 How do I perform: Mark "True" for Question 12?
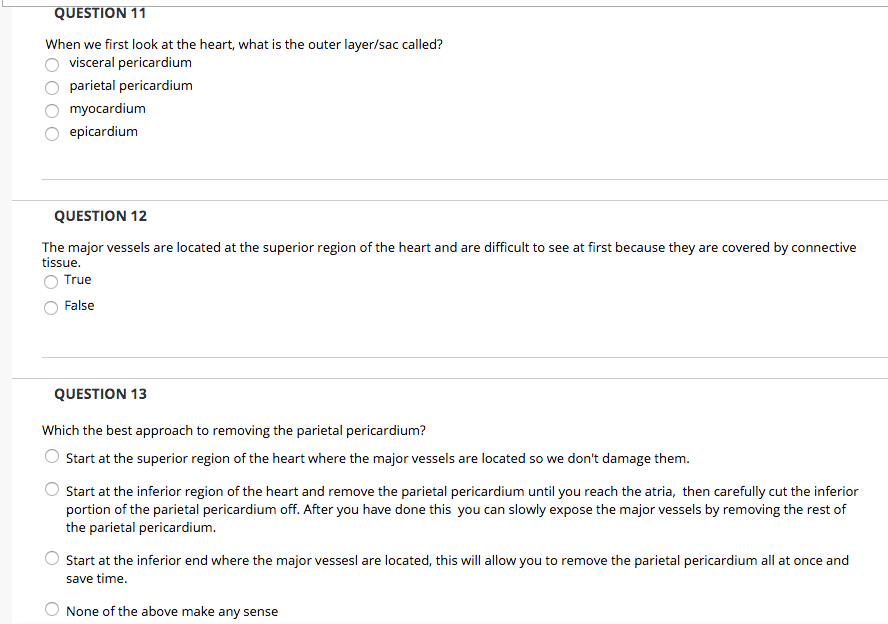pos(50,281)
